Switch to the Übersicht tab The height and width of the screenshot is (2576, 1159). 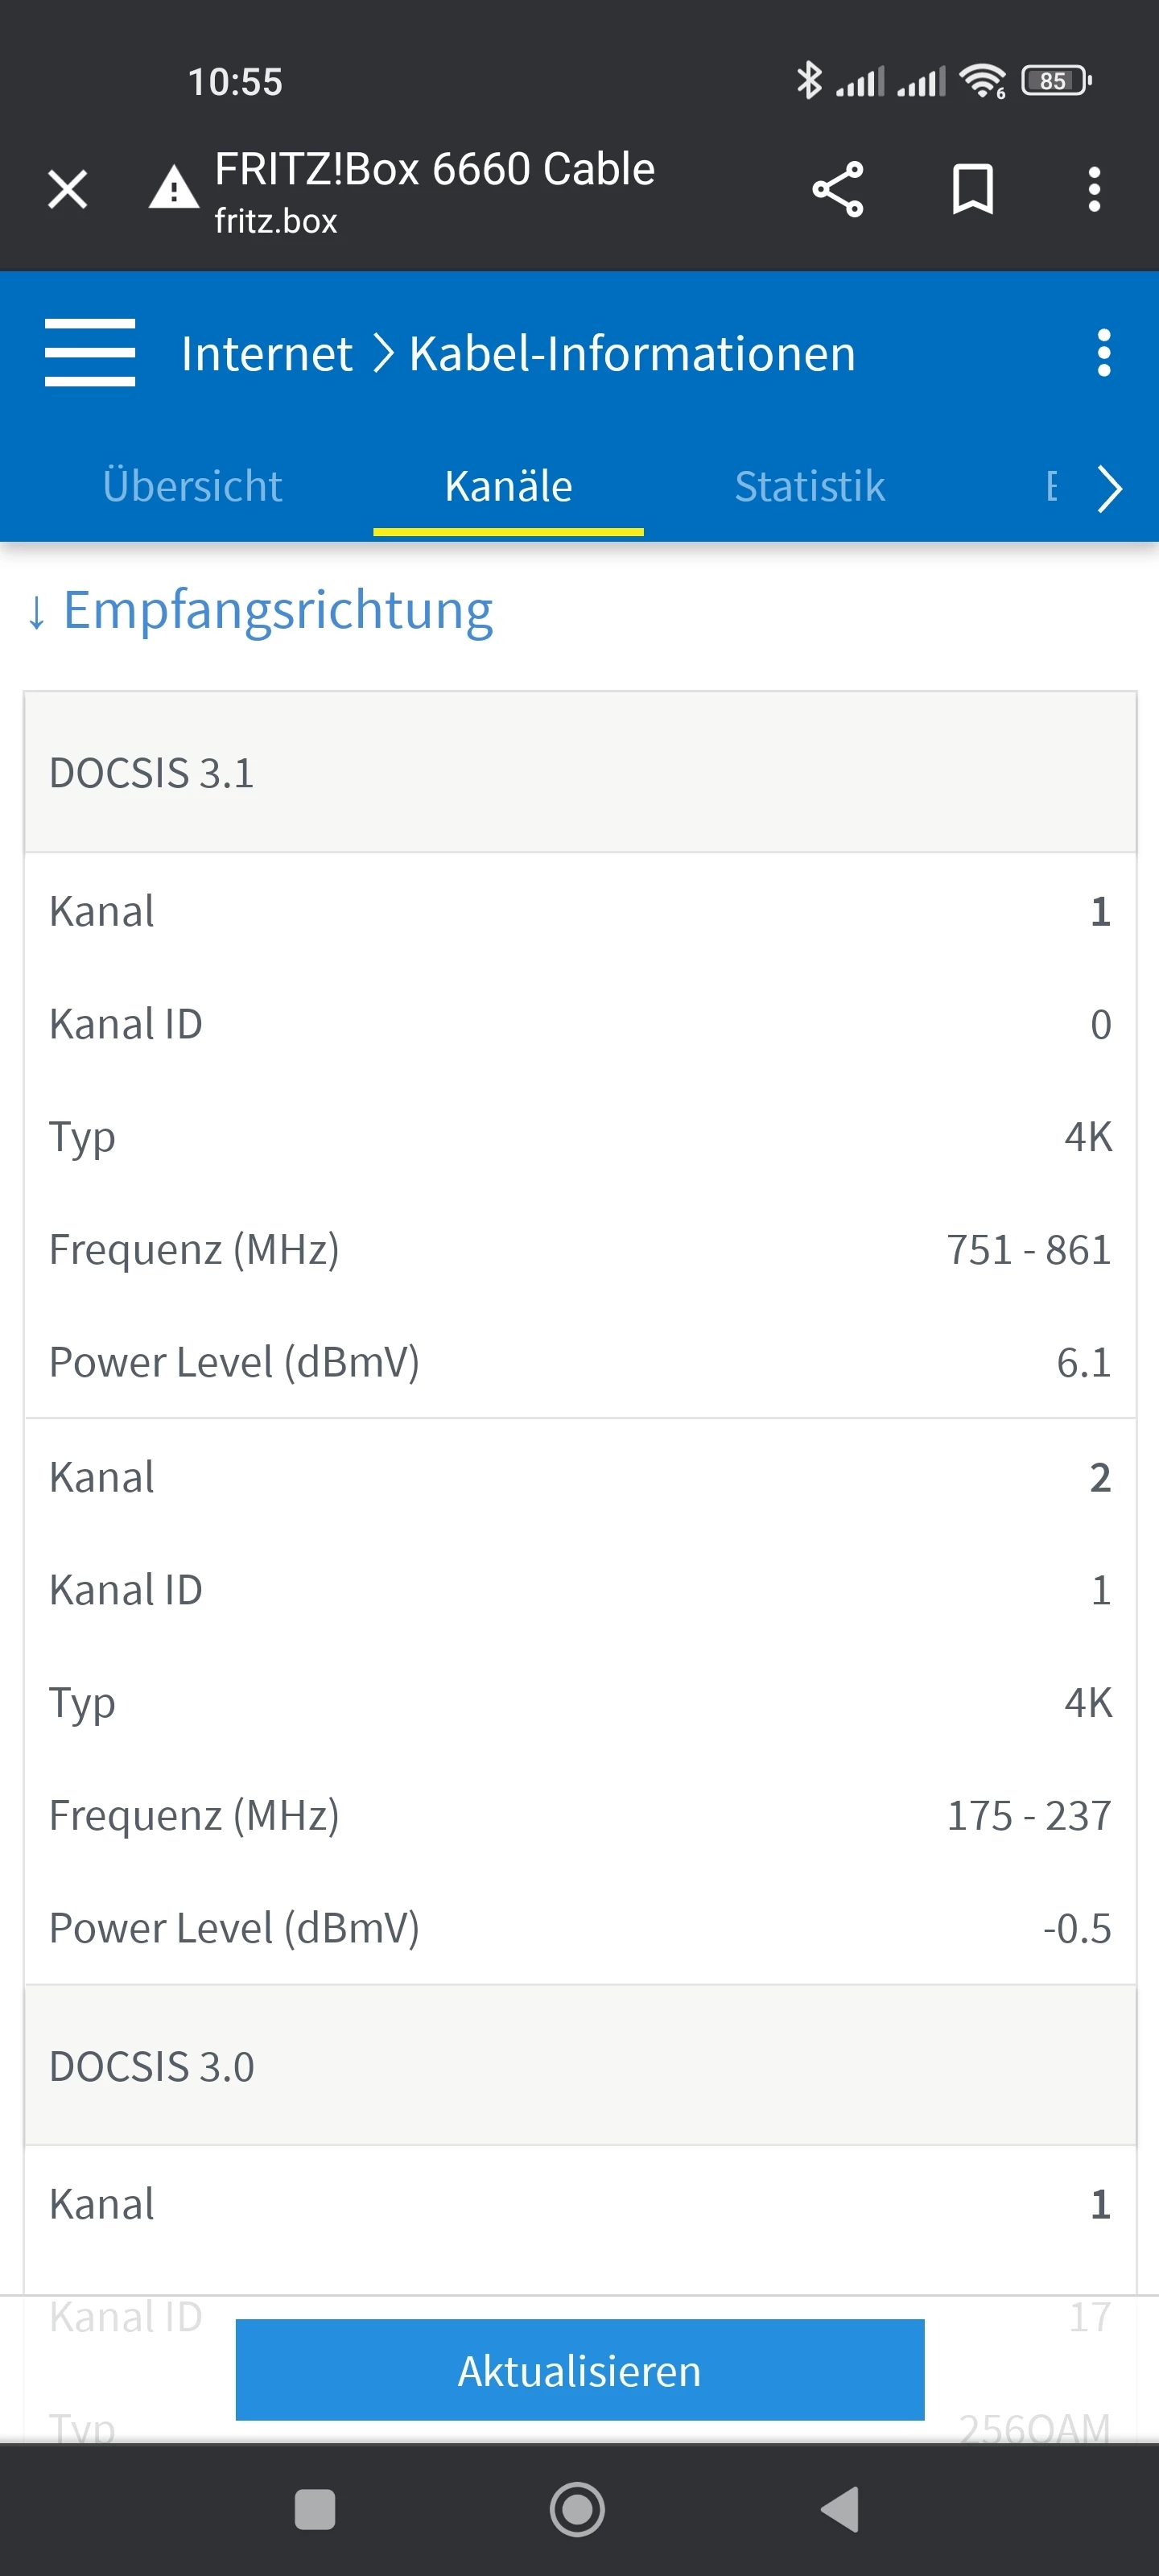[192, 487]
